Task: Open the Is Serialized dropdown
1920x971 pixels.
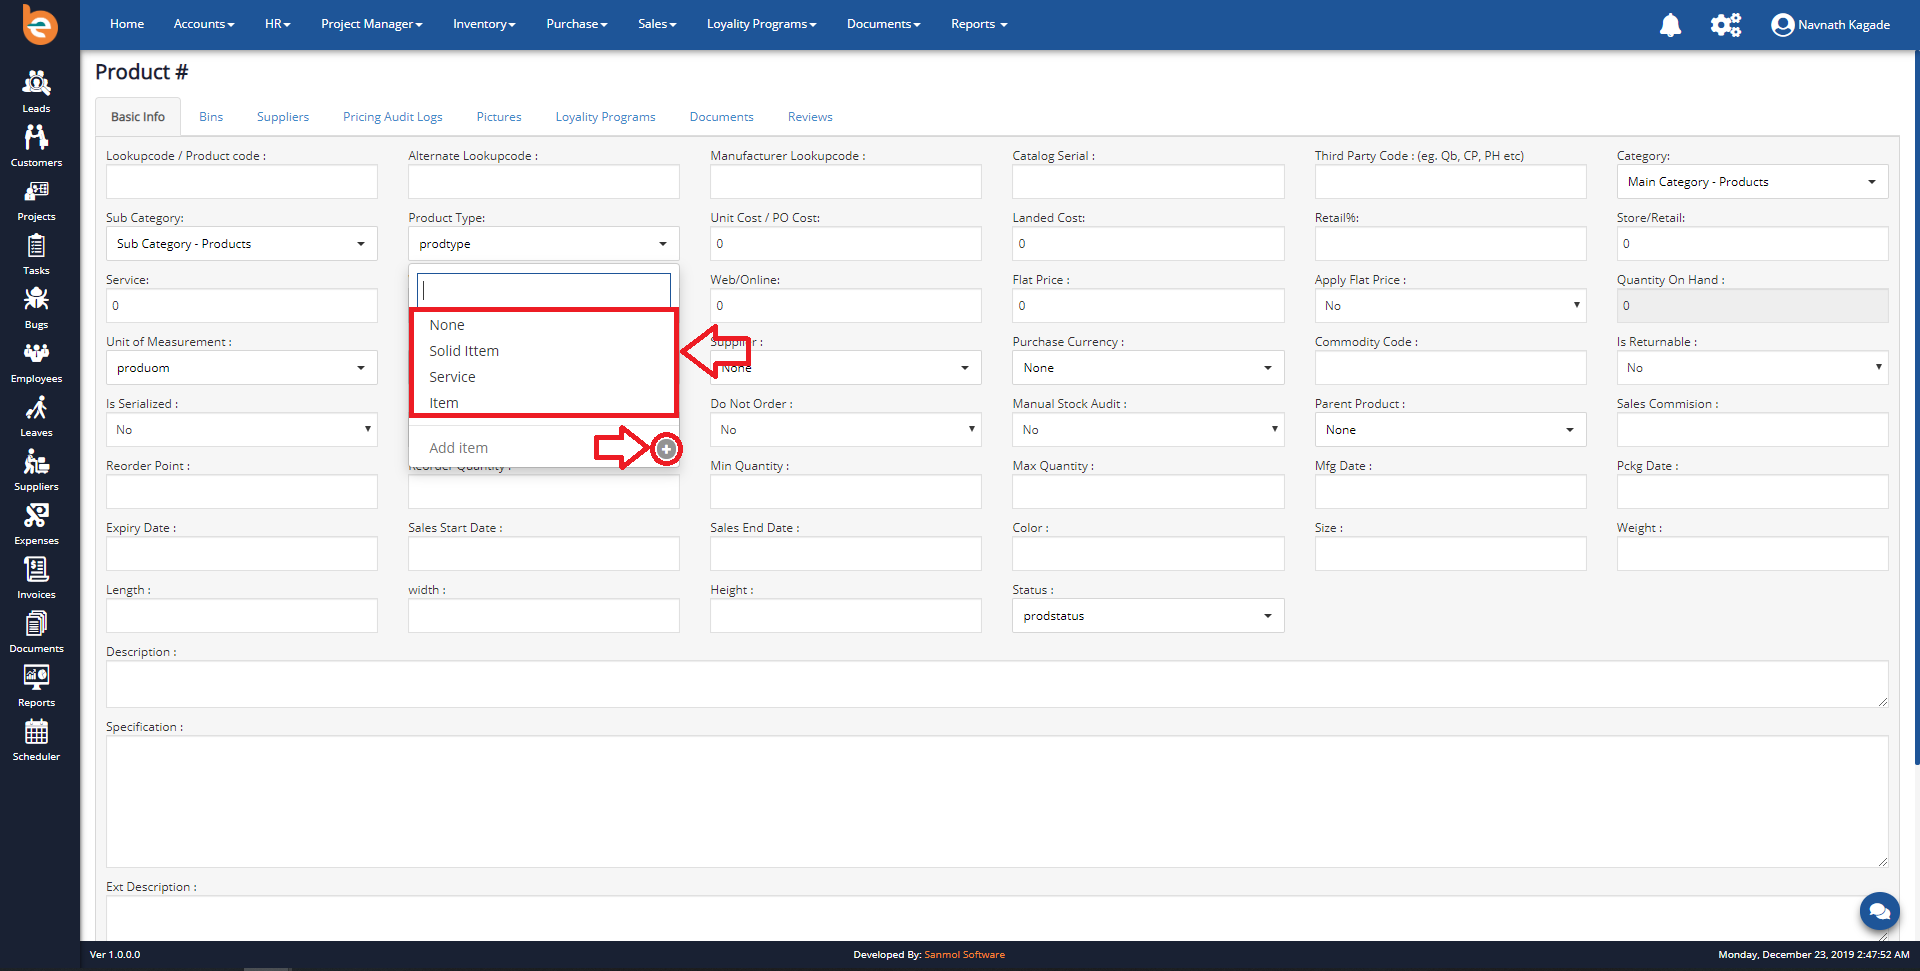Action: tap(242, 430)
